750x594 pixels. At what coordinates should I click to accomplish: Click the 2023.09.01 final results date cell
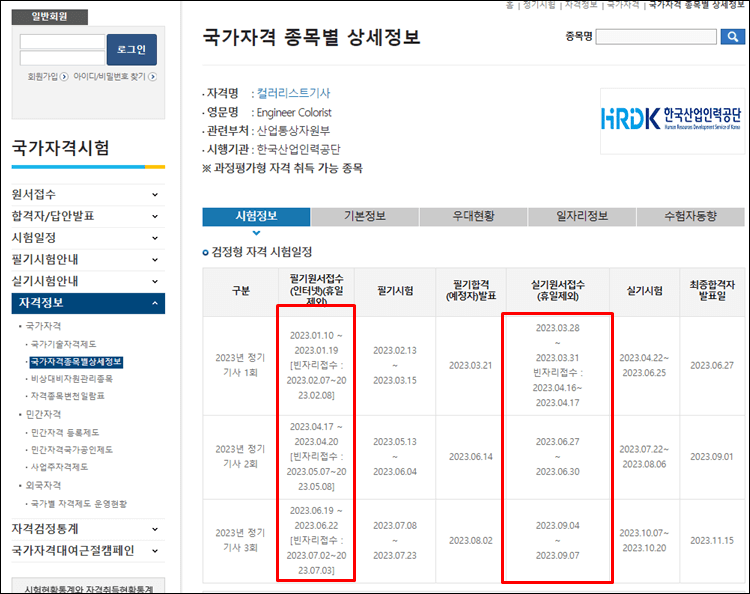tap(712, 457)
